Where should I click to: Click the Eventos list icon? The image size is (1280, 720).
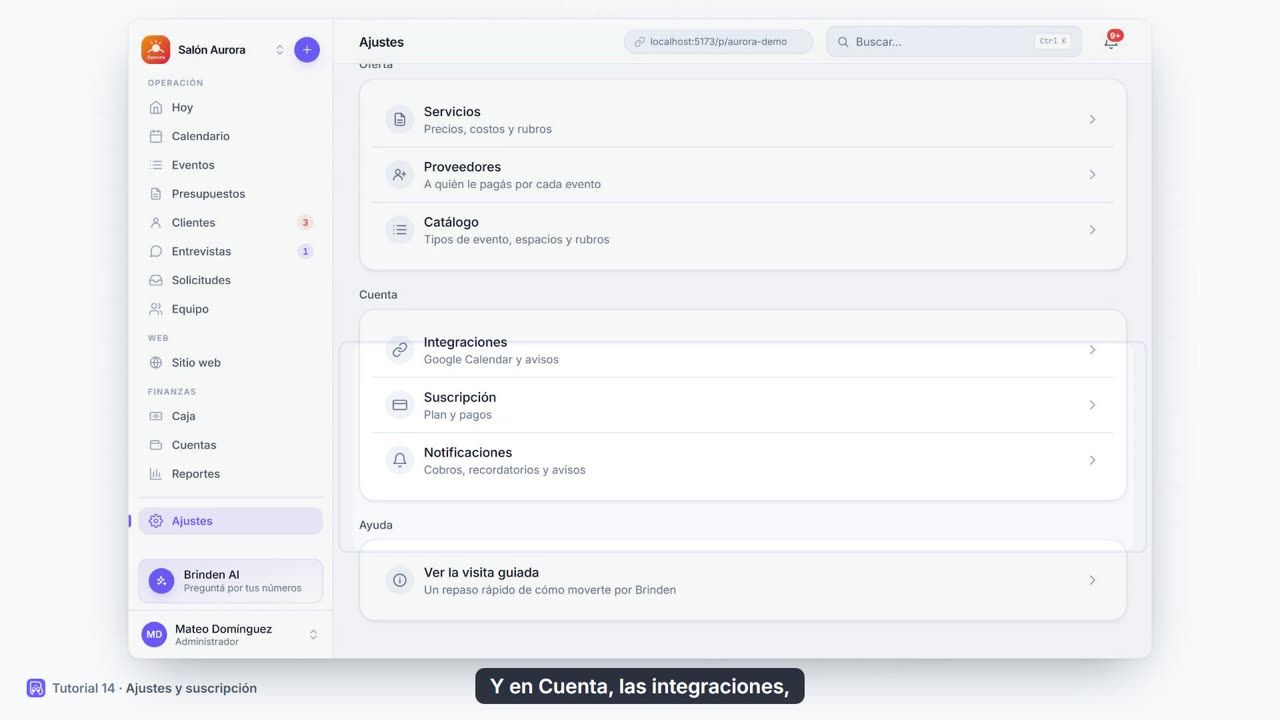pyautogui.click(x=156, y=165)
